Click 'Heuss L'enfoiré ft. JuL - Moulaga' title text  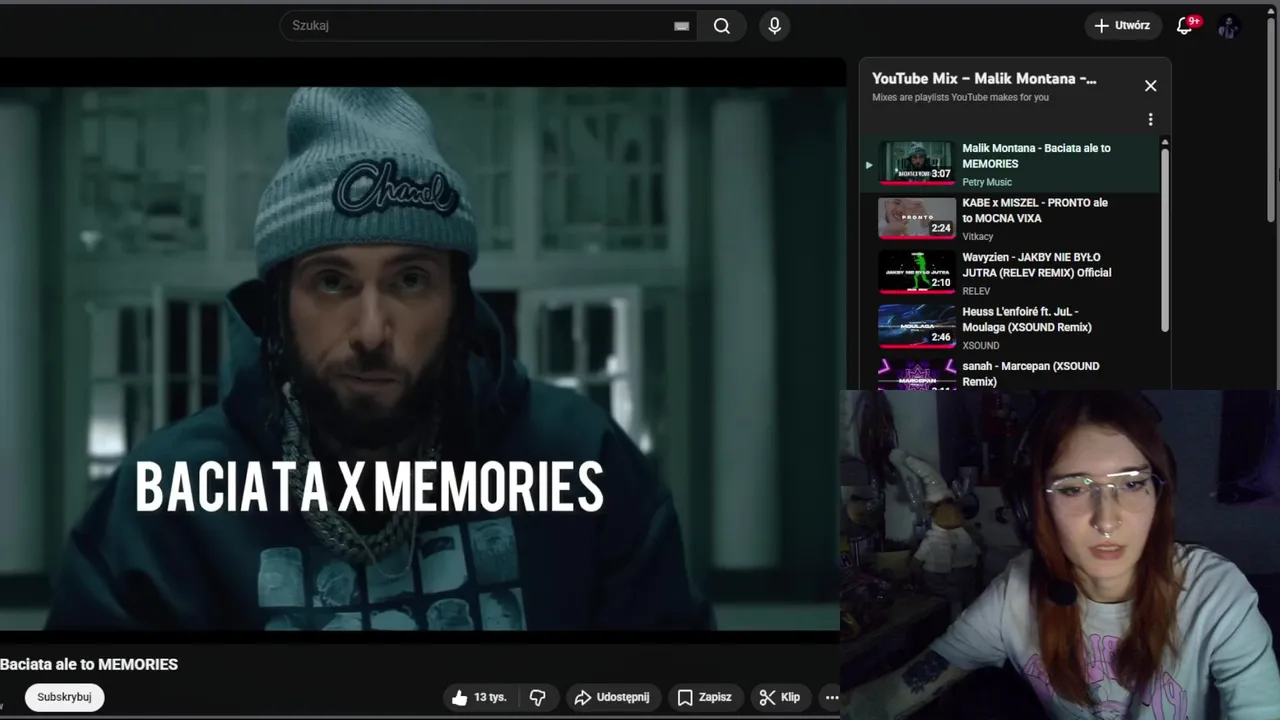[x=1026, y=319]
